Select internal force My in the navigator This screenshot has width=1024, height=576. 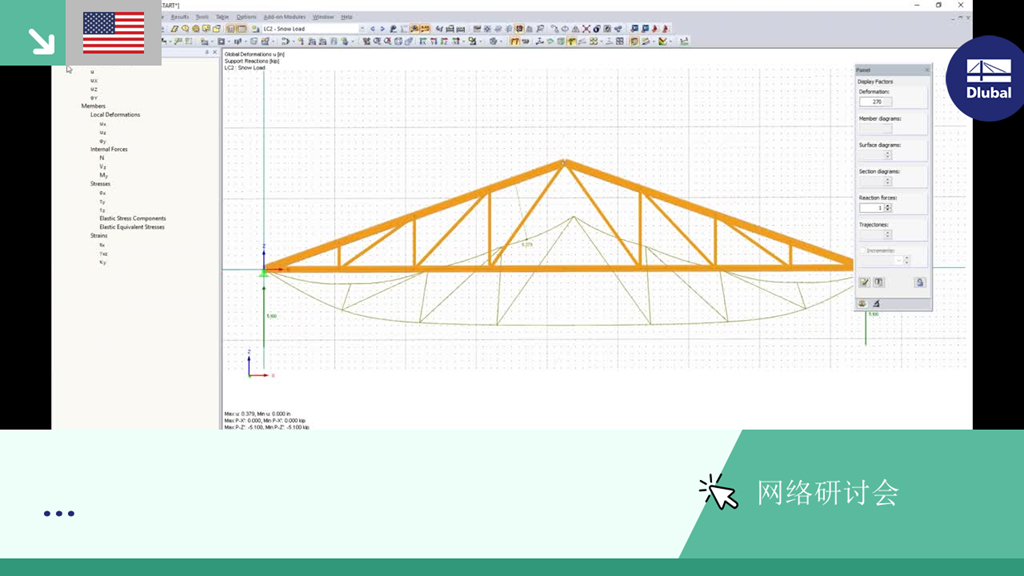tap(103, 175)
